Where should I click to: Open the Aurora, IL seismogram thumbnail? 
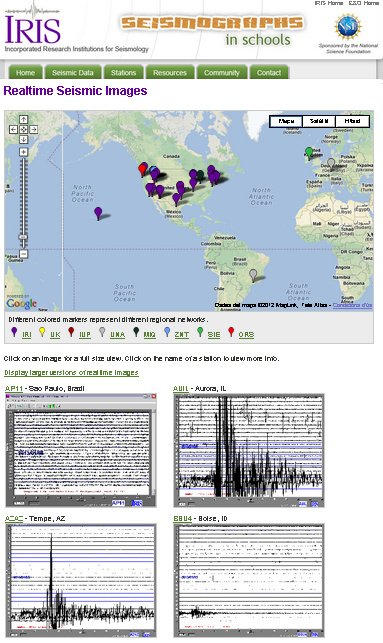click(x=248, y=450)
